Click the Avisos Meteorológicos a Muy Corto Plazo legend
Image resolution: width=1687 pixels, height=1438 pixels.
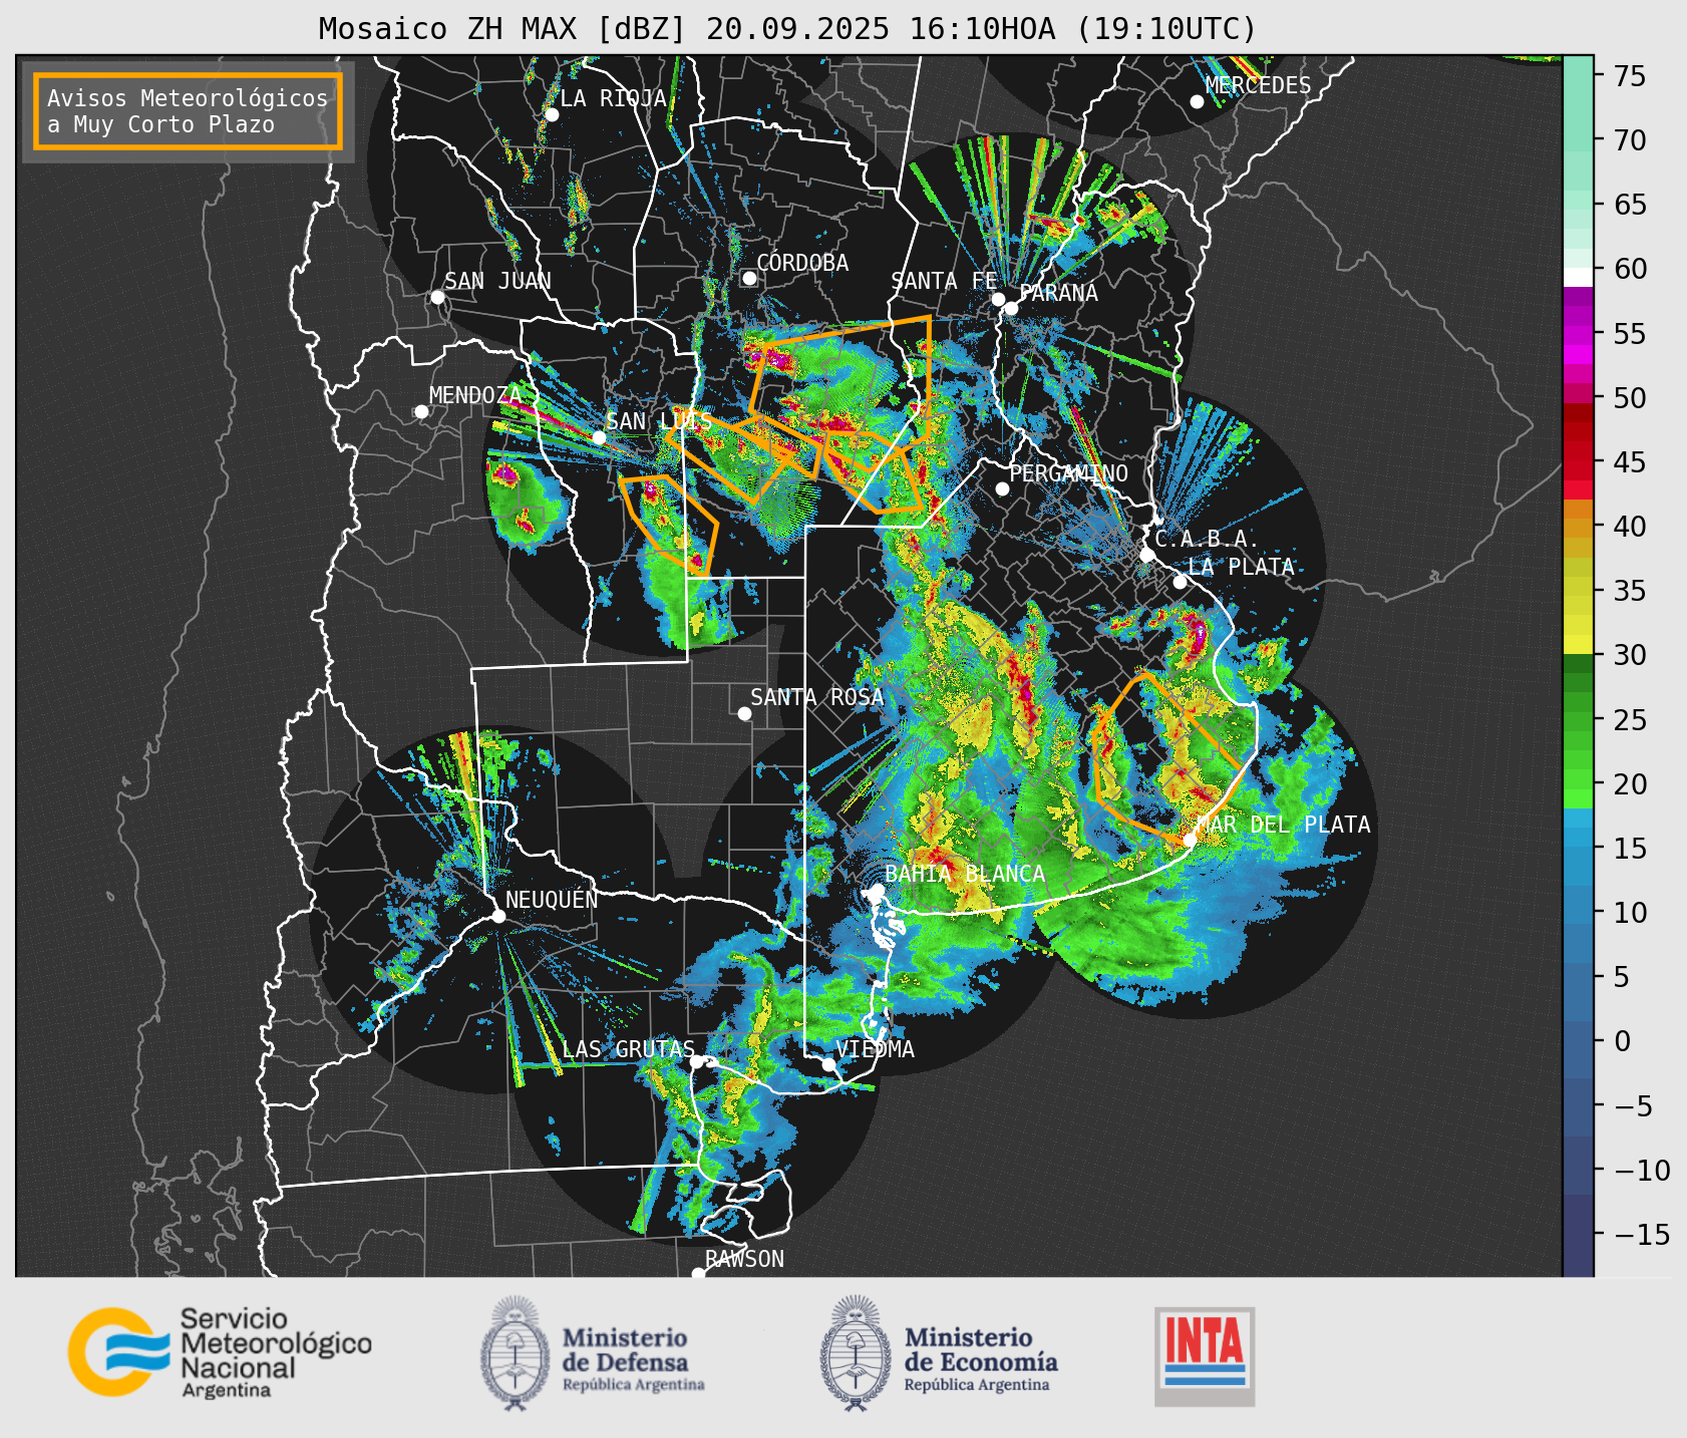pyautogui.click(x=188, y=111)
